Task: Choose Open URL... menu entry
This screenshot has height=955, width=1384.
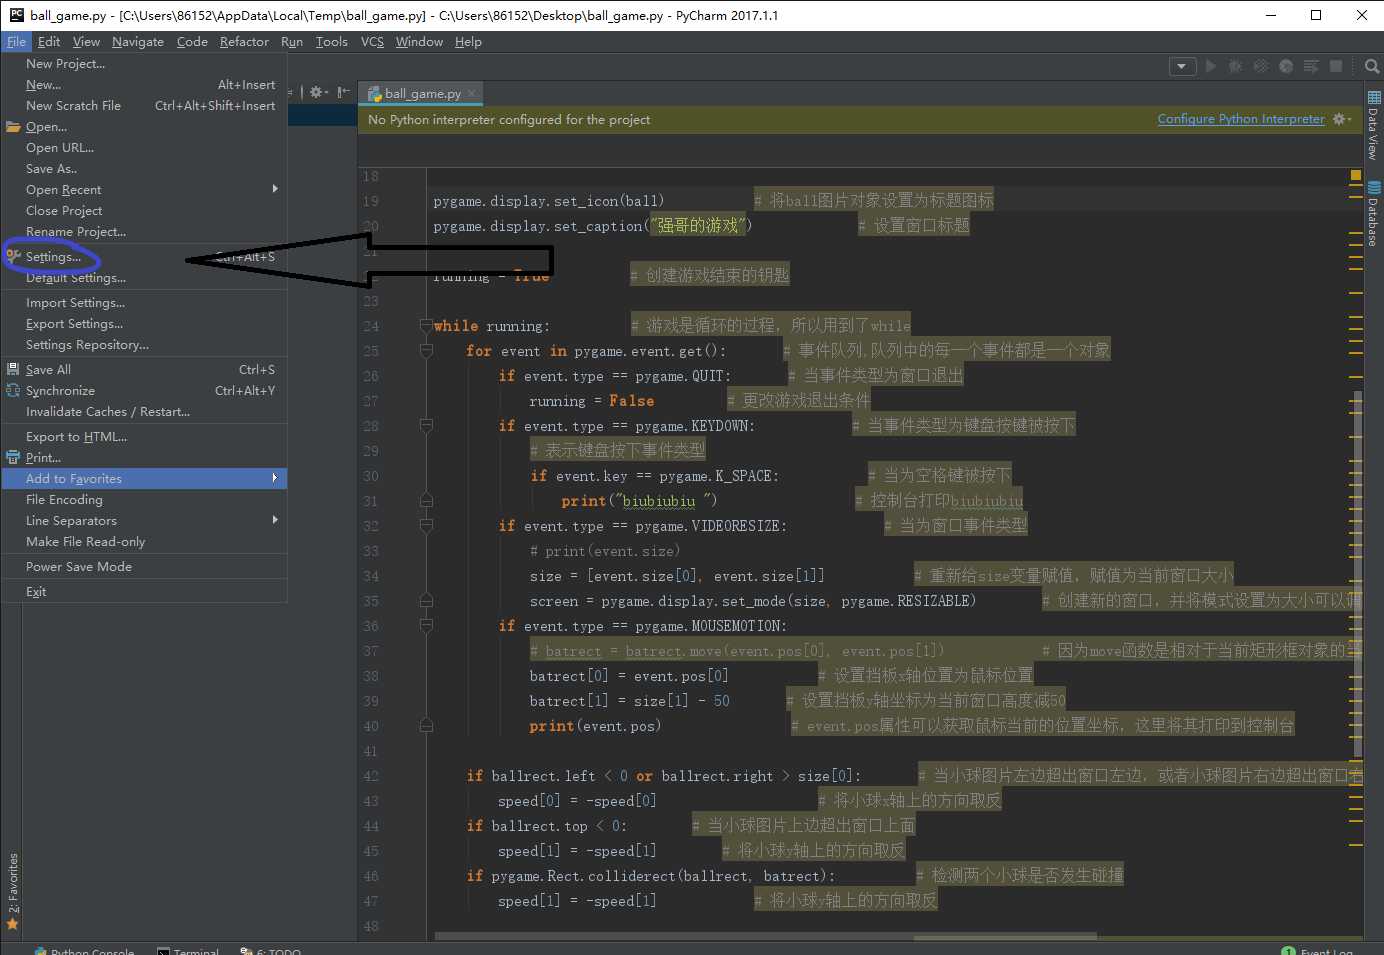Action: tap(144, 148)
